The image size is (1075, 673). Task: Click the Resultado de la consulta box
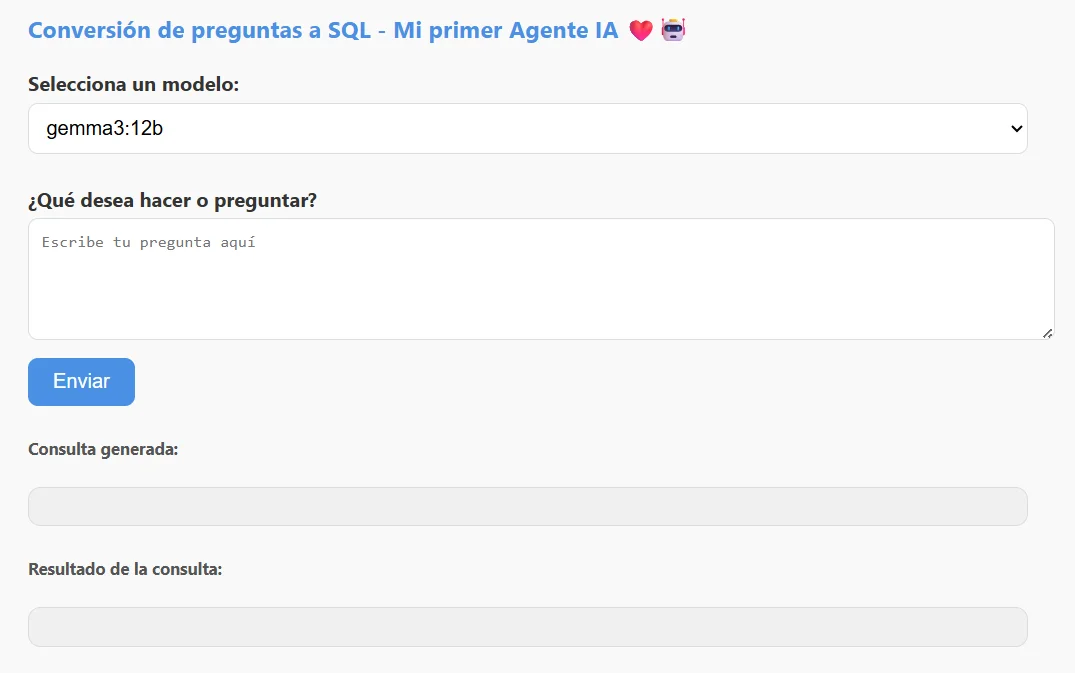coord(527,627)
